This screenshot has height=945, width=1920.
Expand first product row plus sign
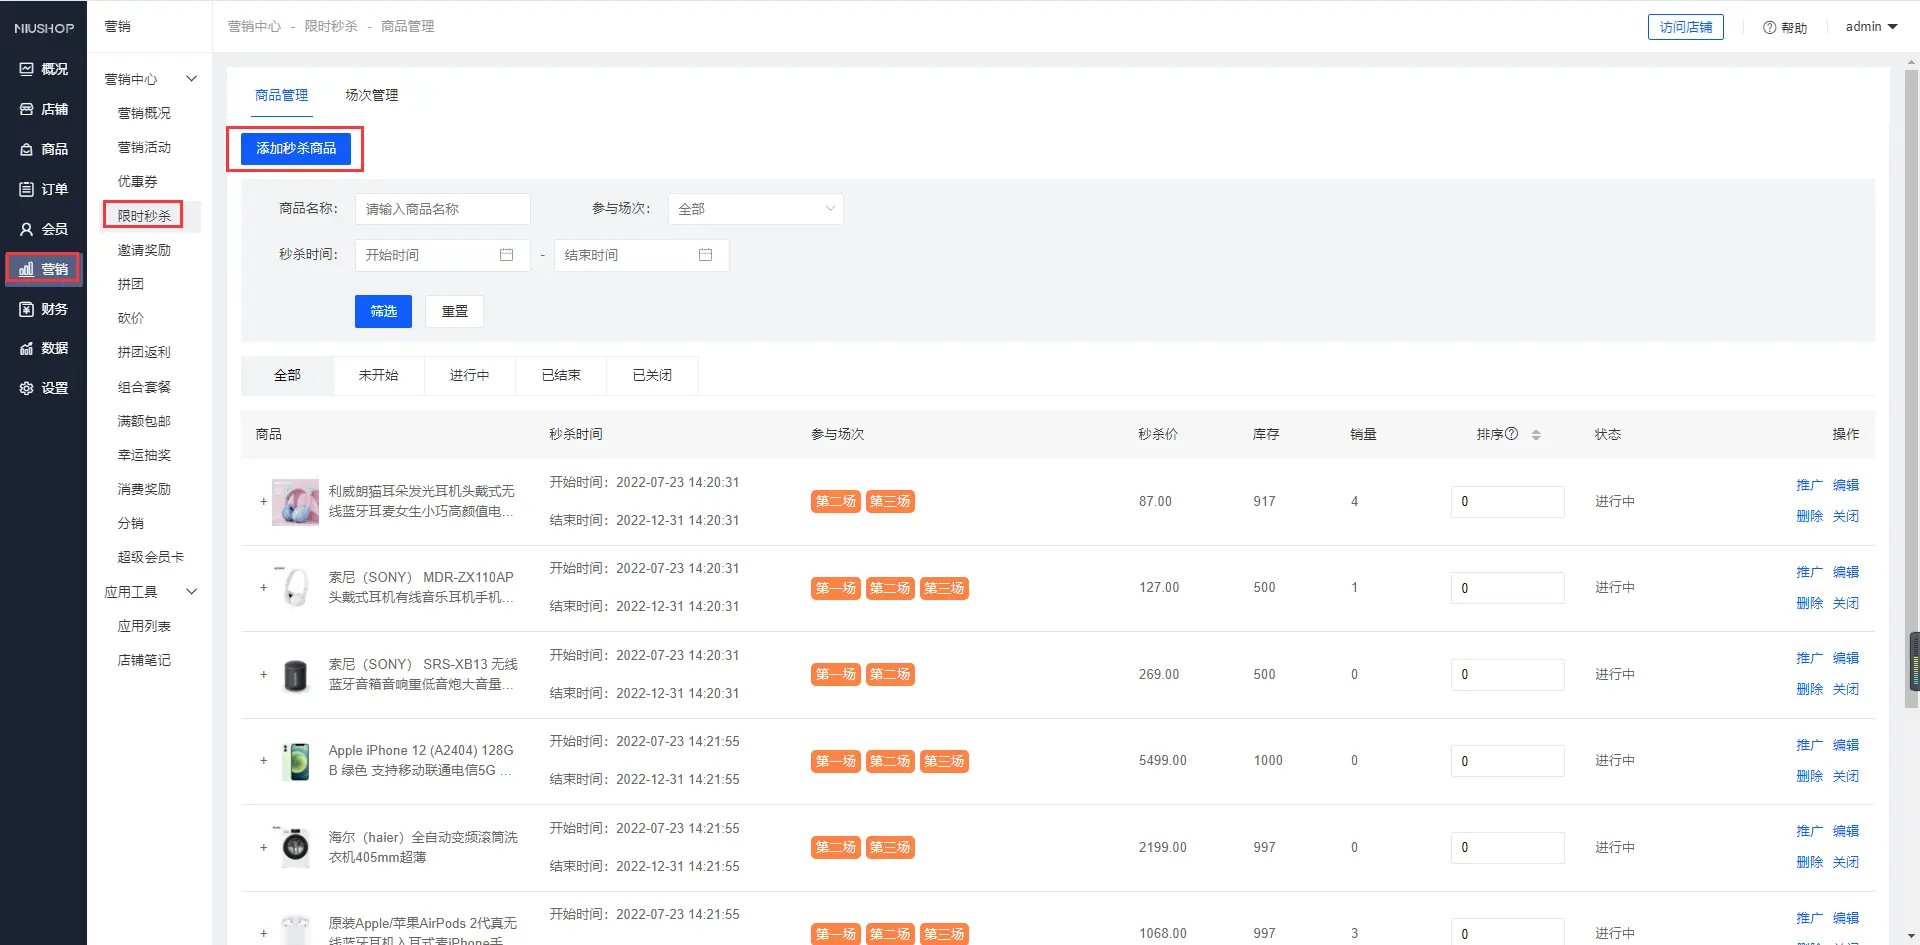click(264, 501)
